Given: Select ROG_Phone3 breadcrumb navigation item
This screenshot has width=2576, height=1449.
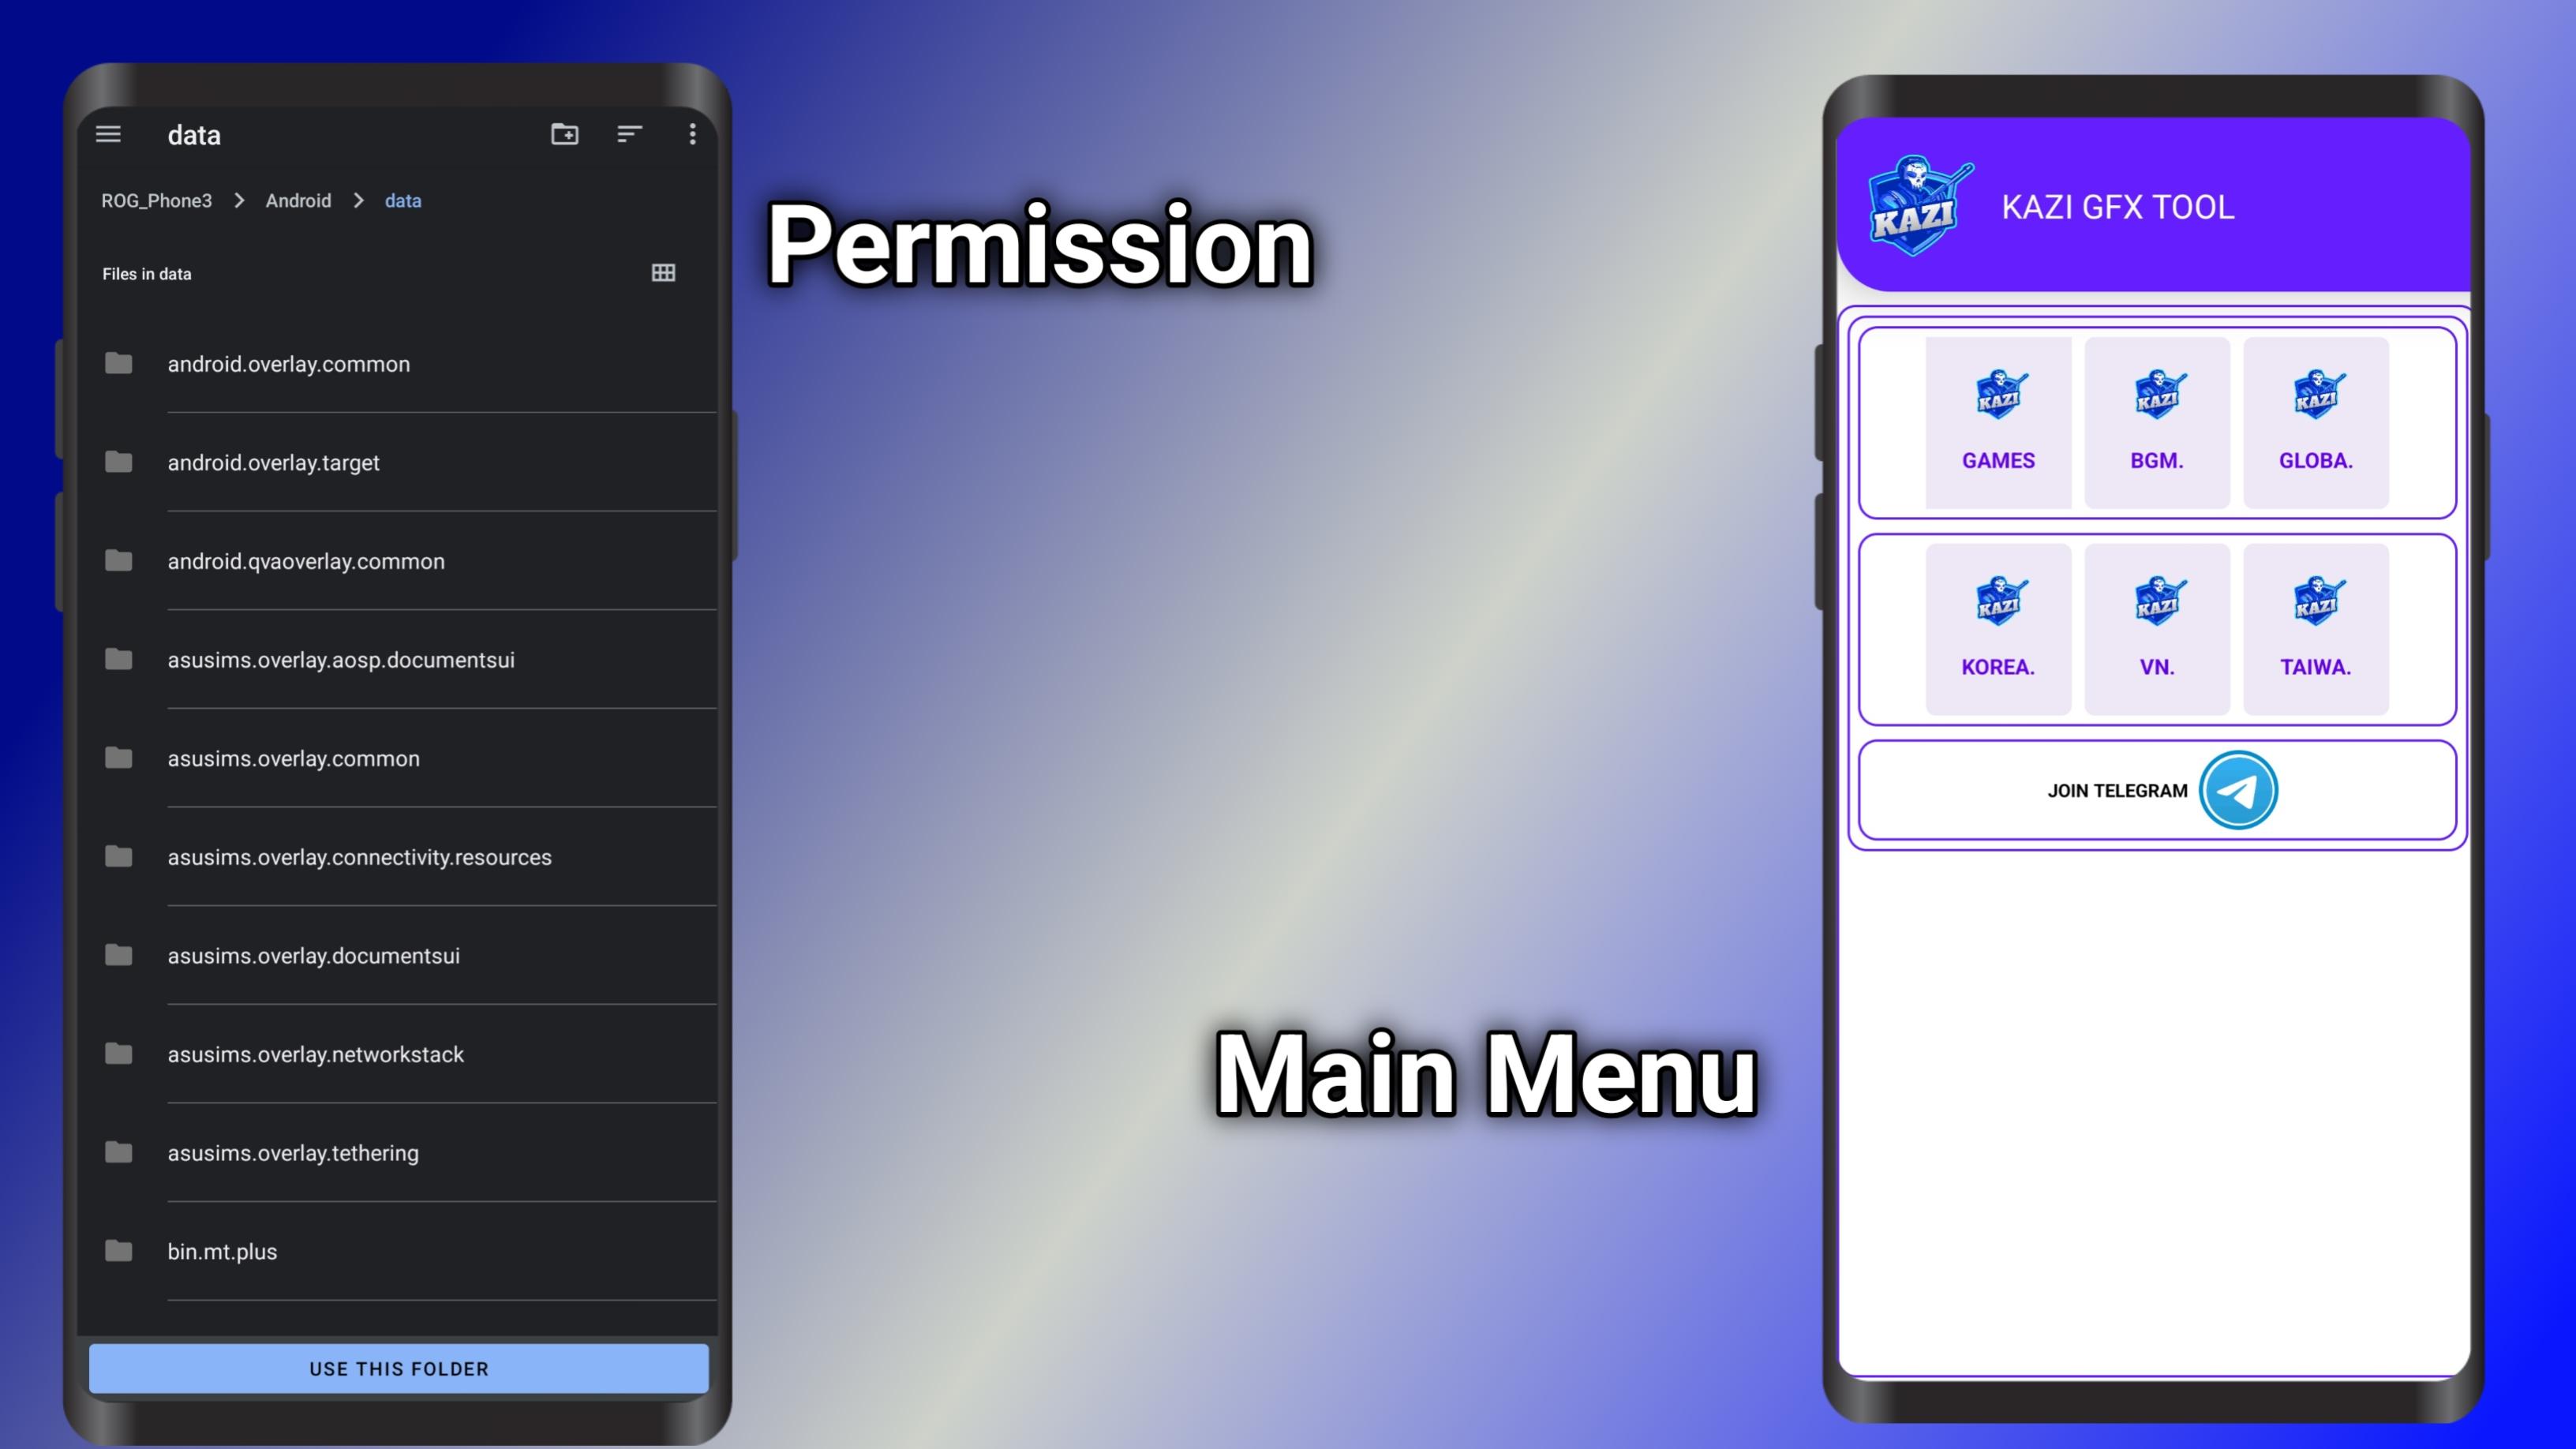Looking at the screenshot, I should 155,200.
